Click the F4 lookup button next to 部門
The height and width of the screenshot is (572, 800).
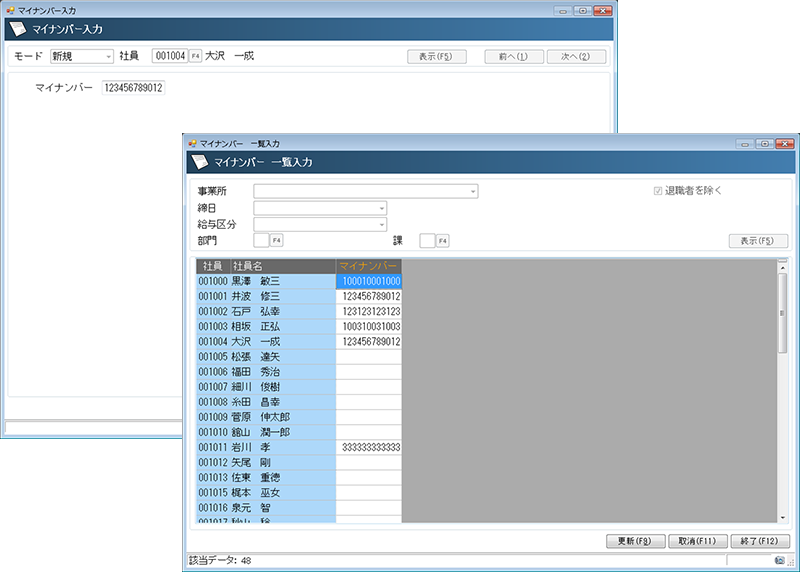(277, 240)
